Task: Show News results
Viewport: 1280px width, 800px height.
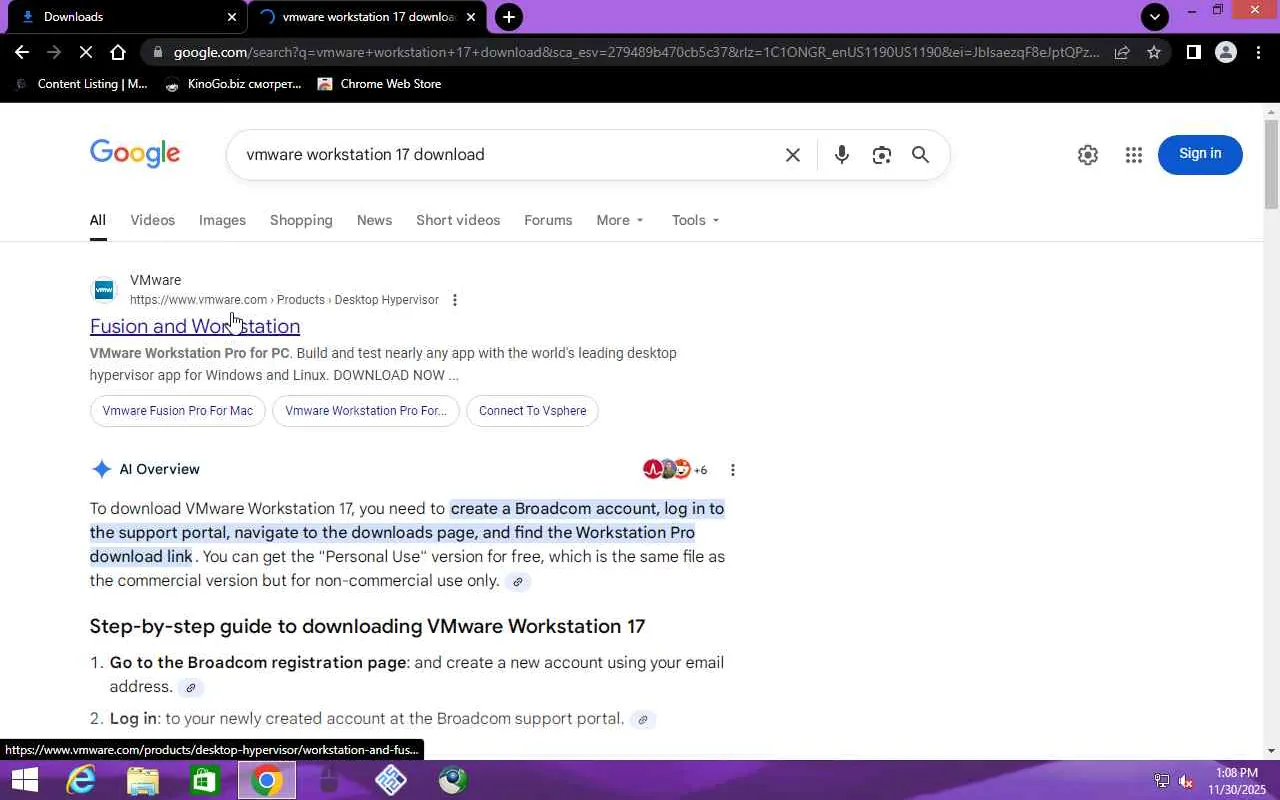Action: pyautogui.click(x=374, y=220)
